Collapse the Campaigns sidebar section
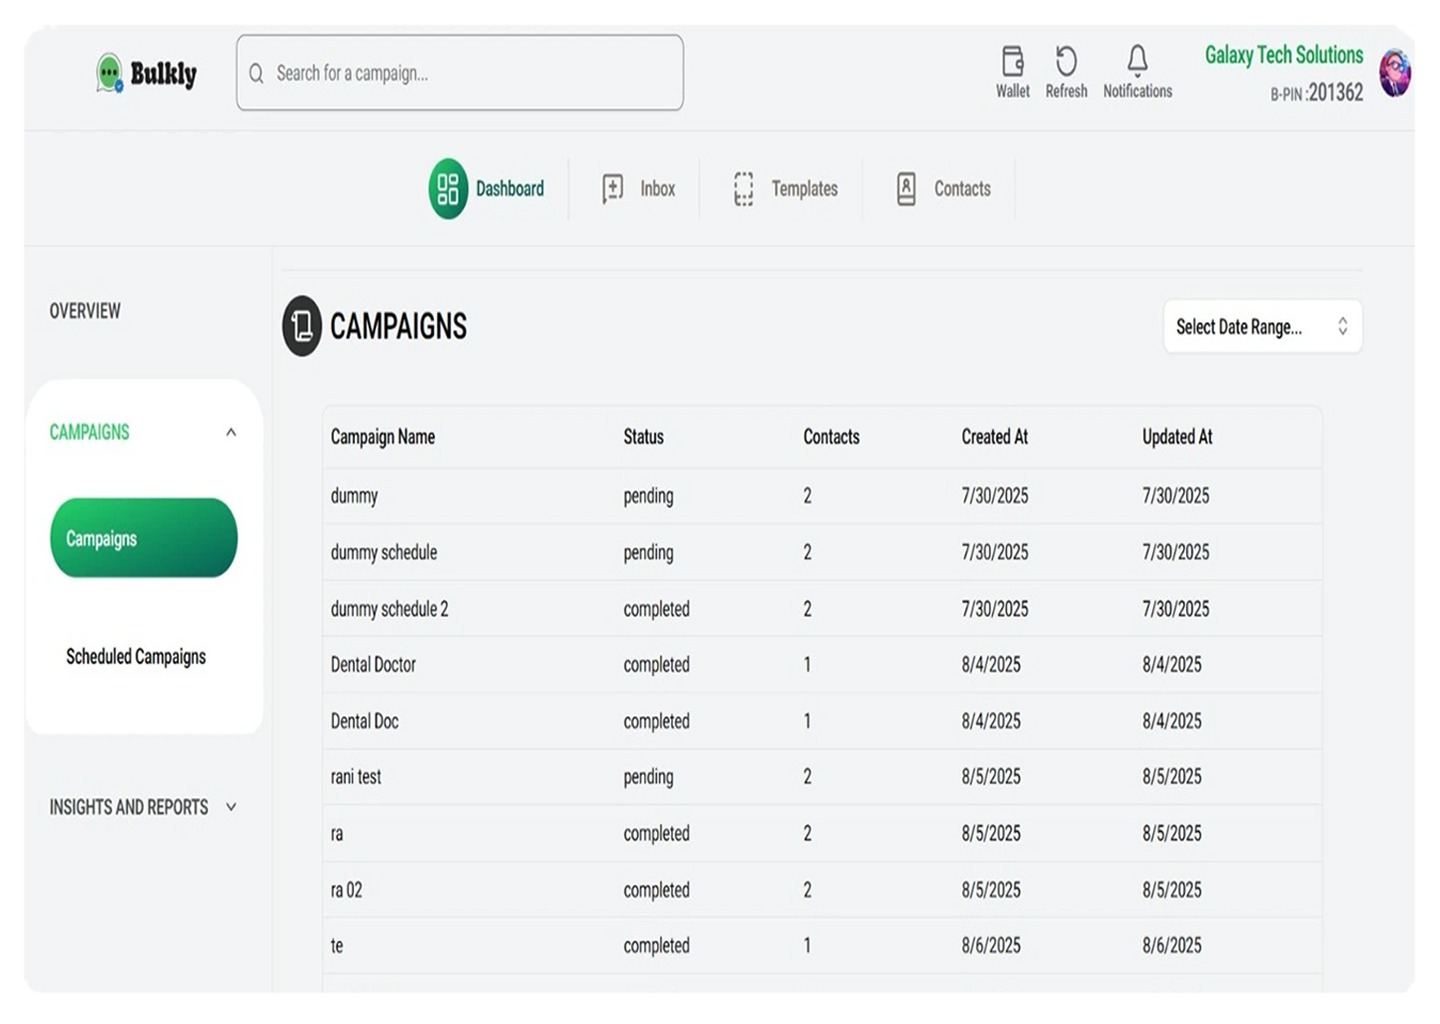The width and height of the screenshot is (1440, 1024). click(231, 432)
